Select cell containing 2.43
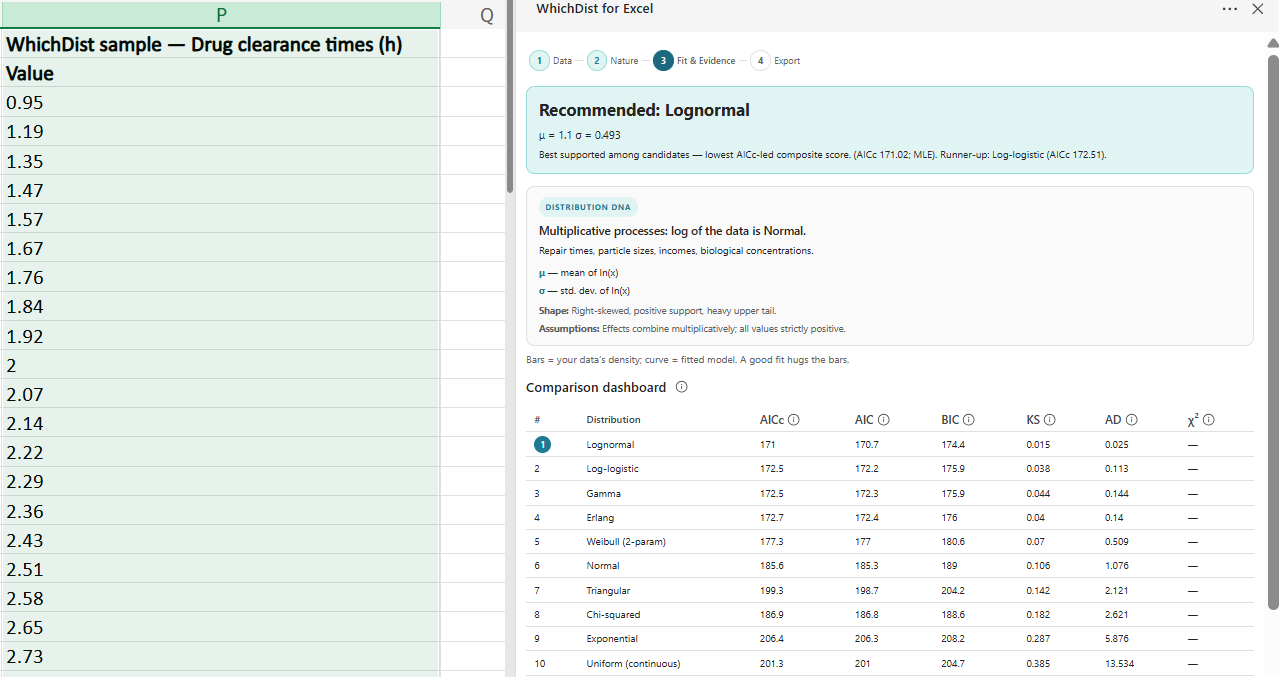Image resolution: width=1279 pixels, height=677 pixels. click(x=220, y=540)
